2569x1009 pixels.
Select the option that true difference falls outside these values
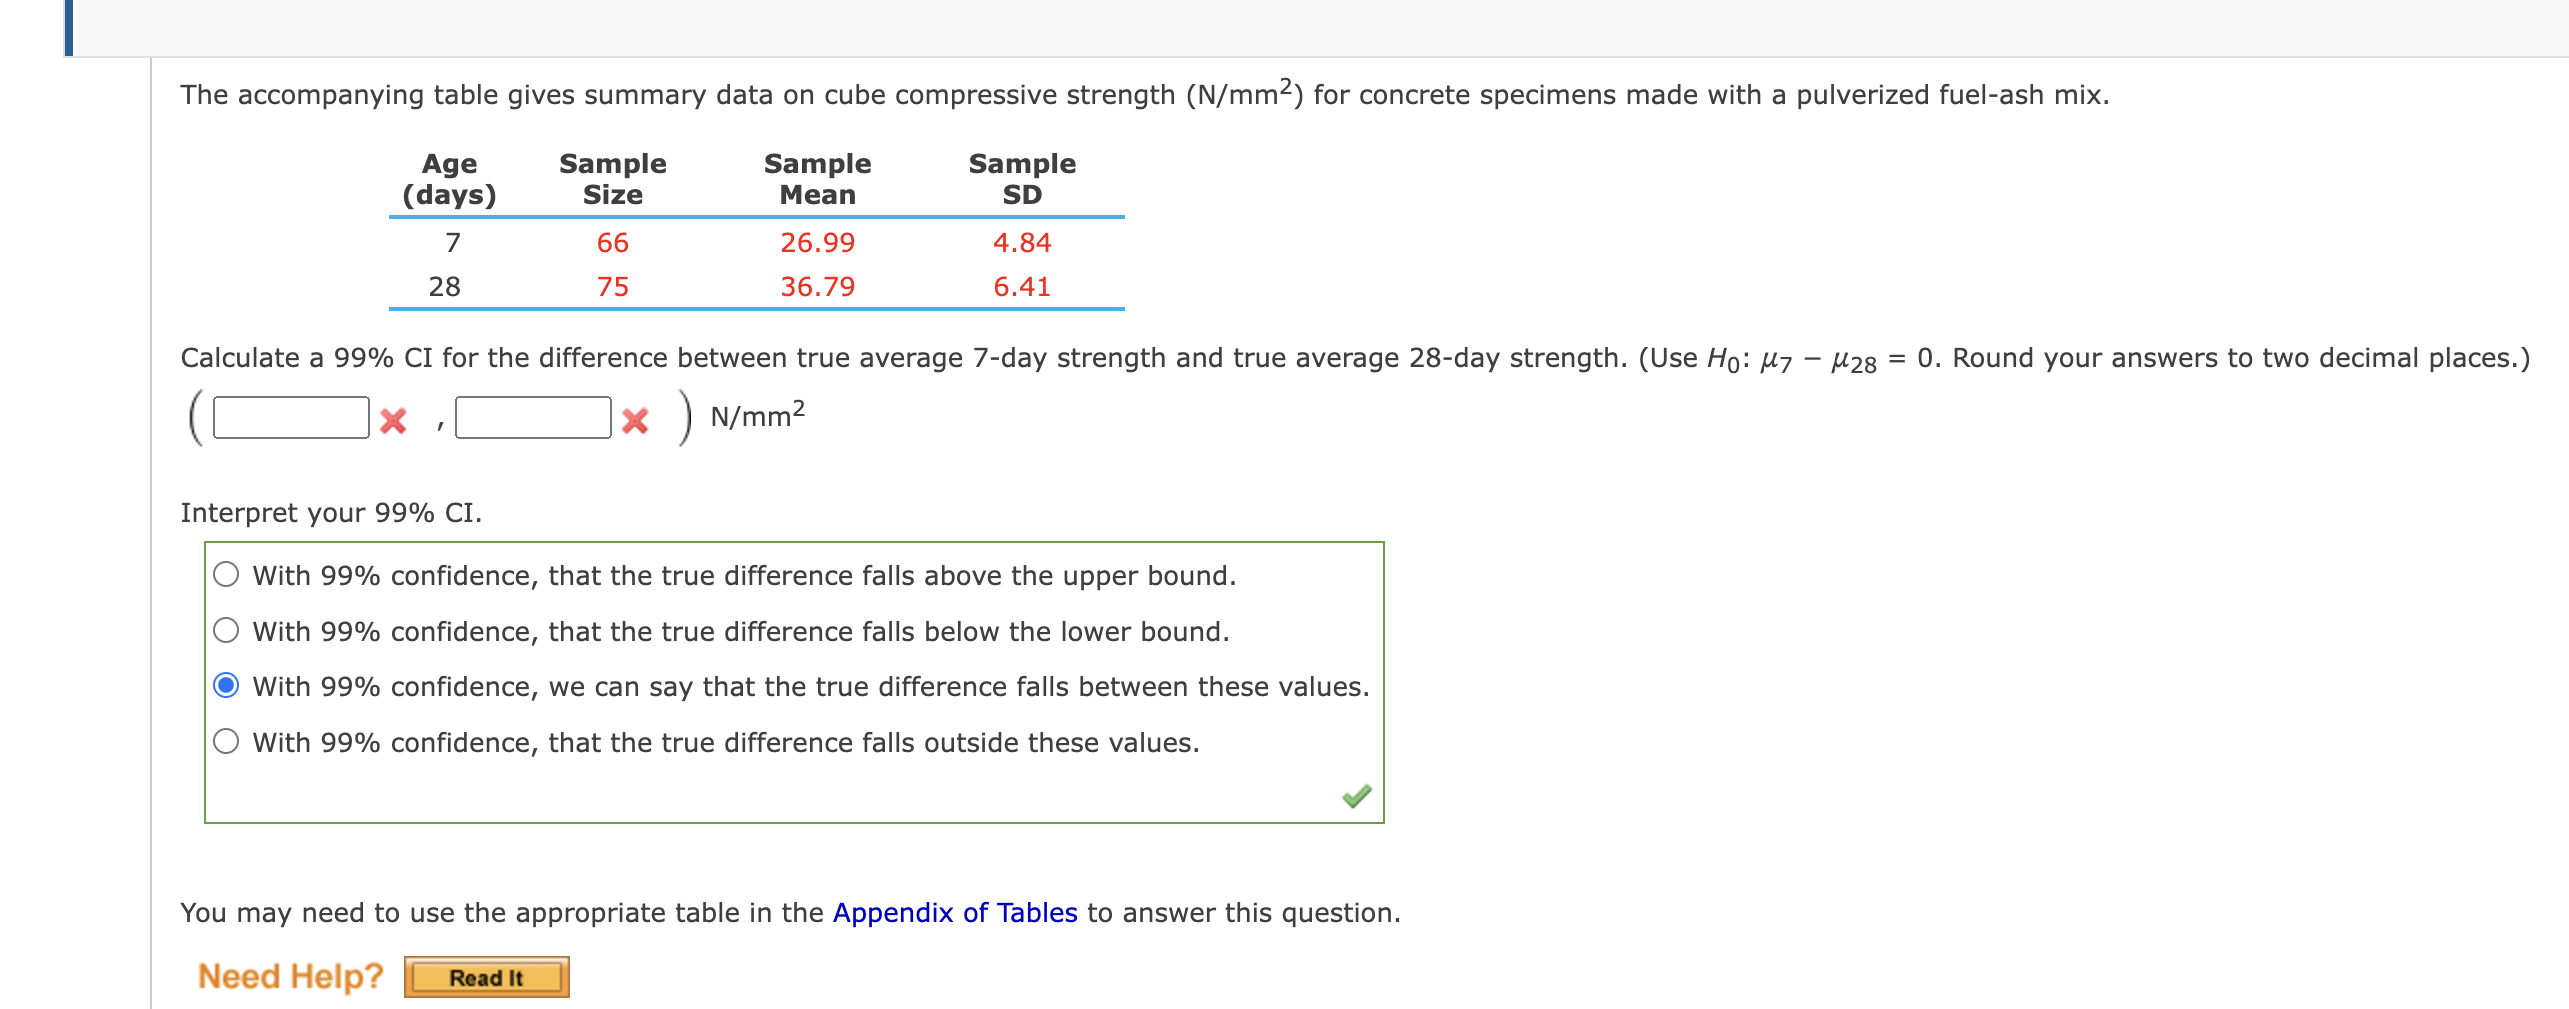(x=228, y=741)
